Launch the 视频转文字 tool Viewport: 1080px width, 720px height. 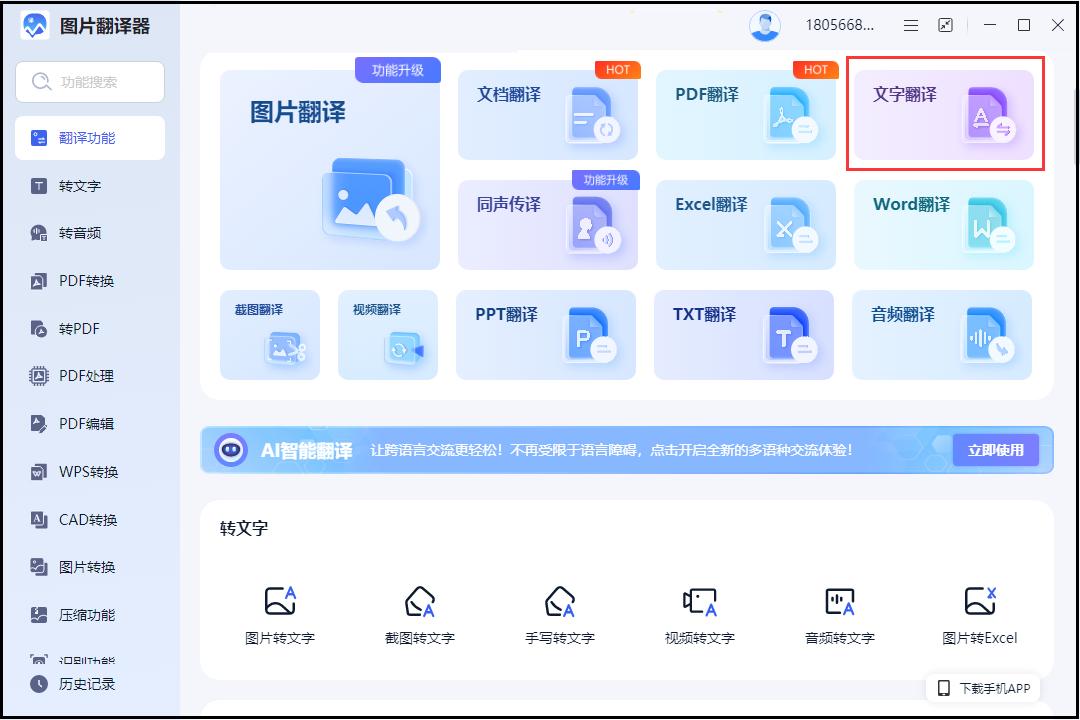(701, 612)
